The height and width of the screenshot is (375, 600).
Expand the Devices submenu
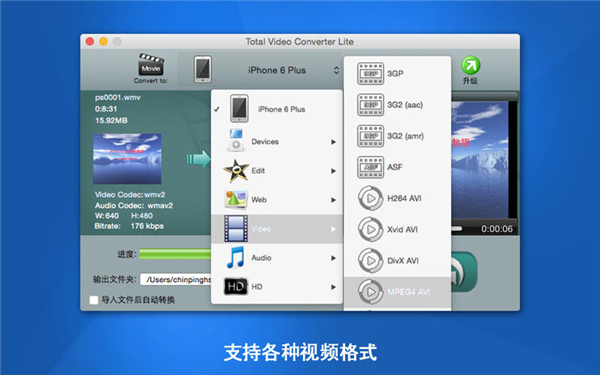(277, 142)
